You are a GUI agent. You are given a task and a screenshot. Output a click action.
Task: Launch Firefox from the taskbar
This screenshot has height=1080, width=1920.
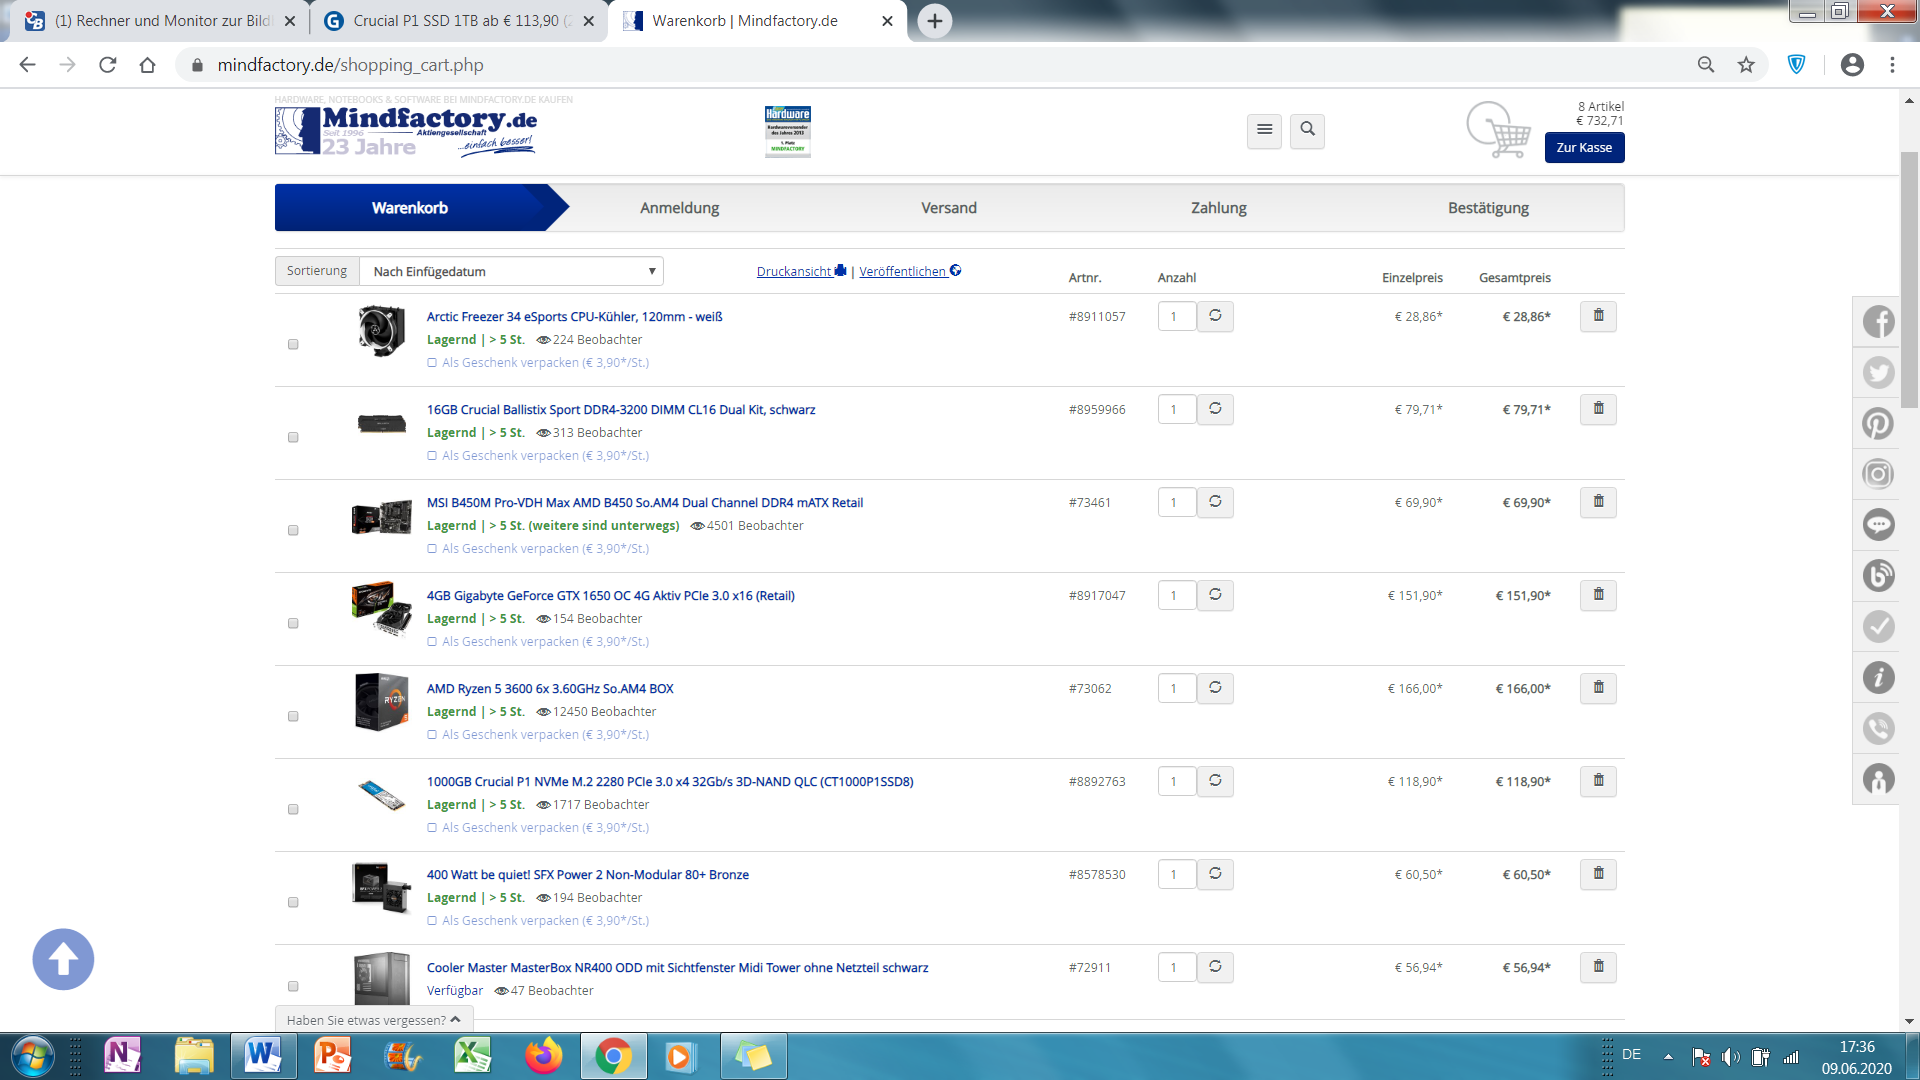(543, 1056)
